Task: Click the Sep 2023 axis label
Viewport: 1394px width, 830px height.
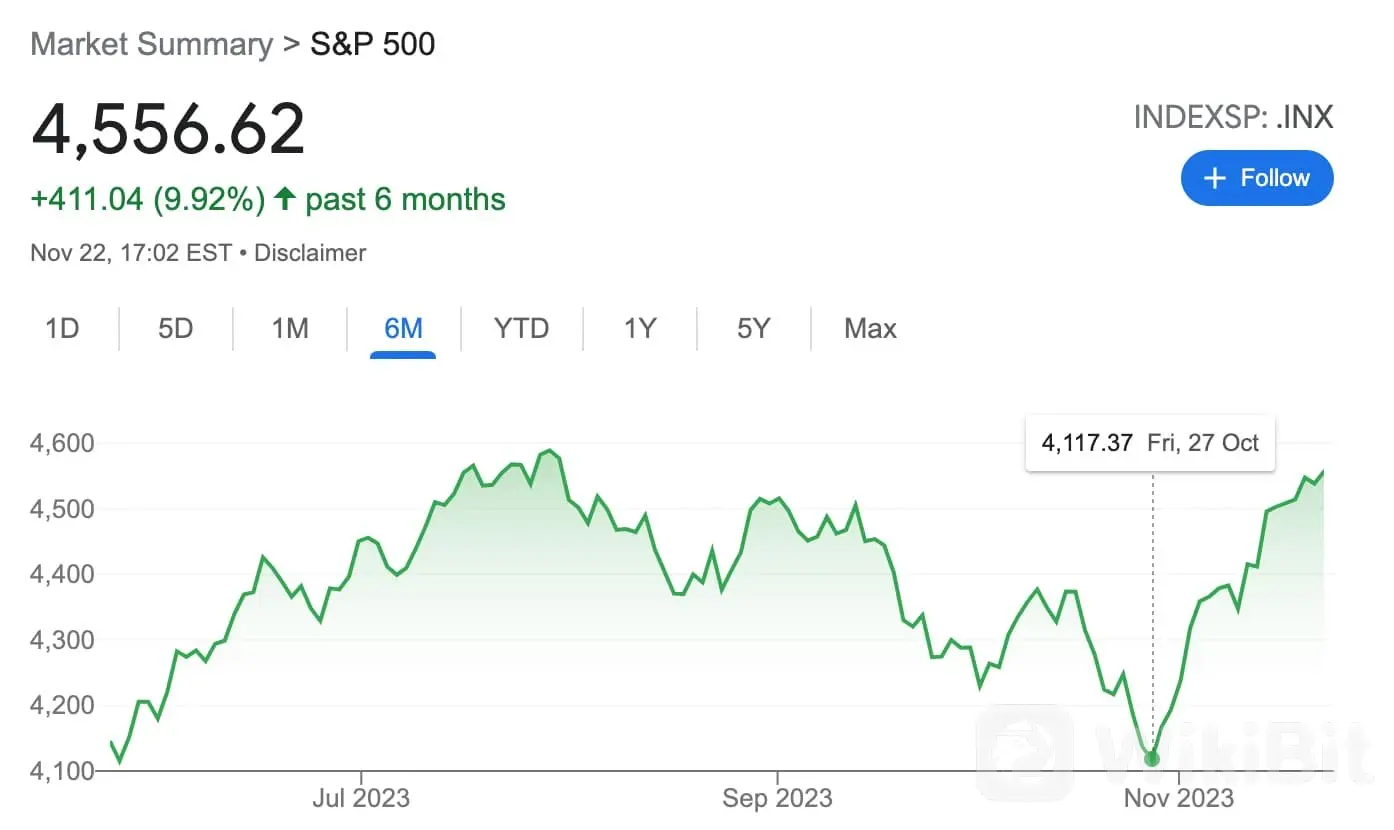Action: pyautogui.click(x=777, y=798)
